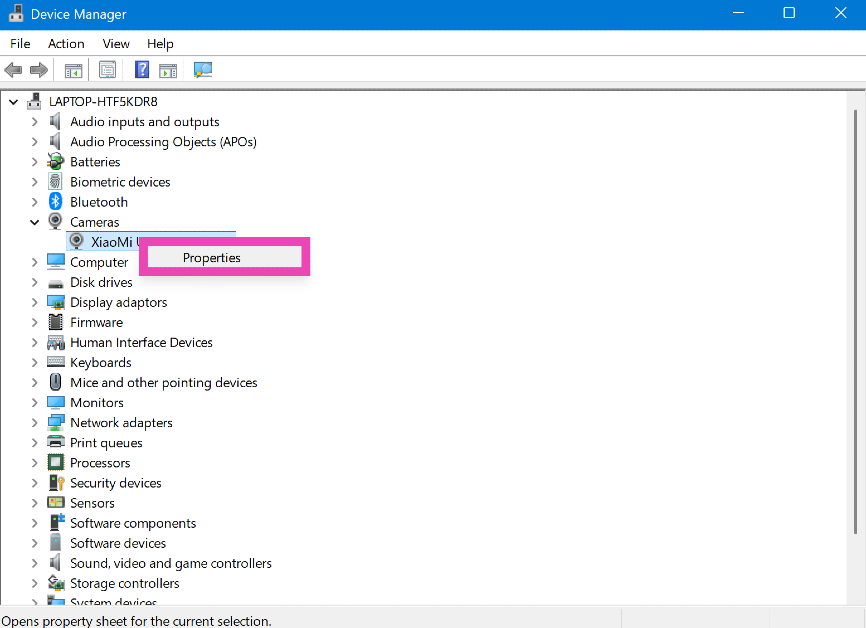
Task: Click the Bluetooth device category icon
Action: click(x=56, y=202)
